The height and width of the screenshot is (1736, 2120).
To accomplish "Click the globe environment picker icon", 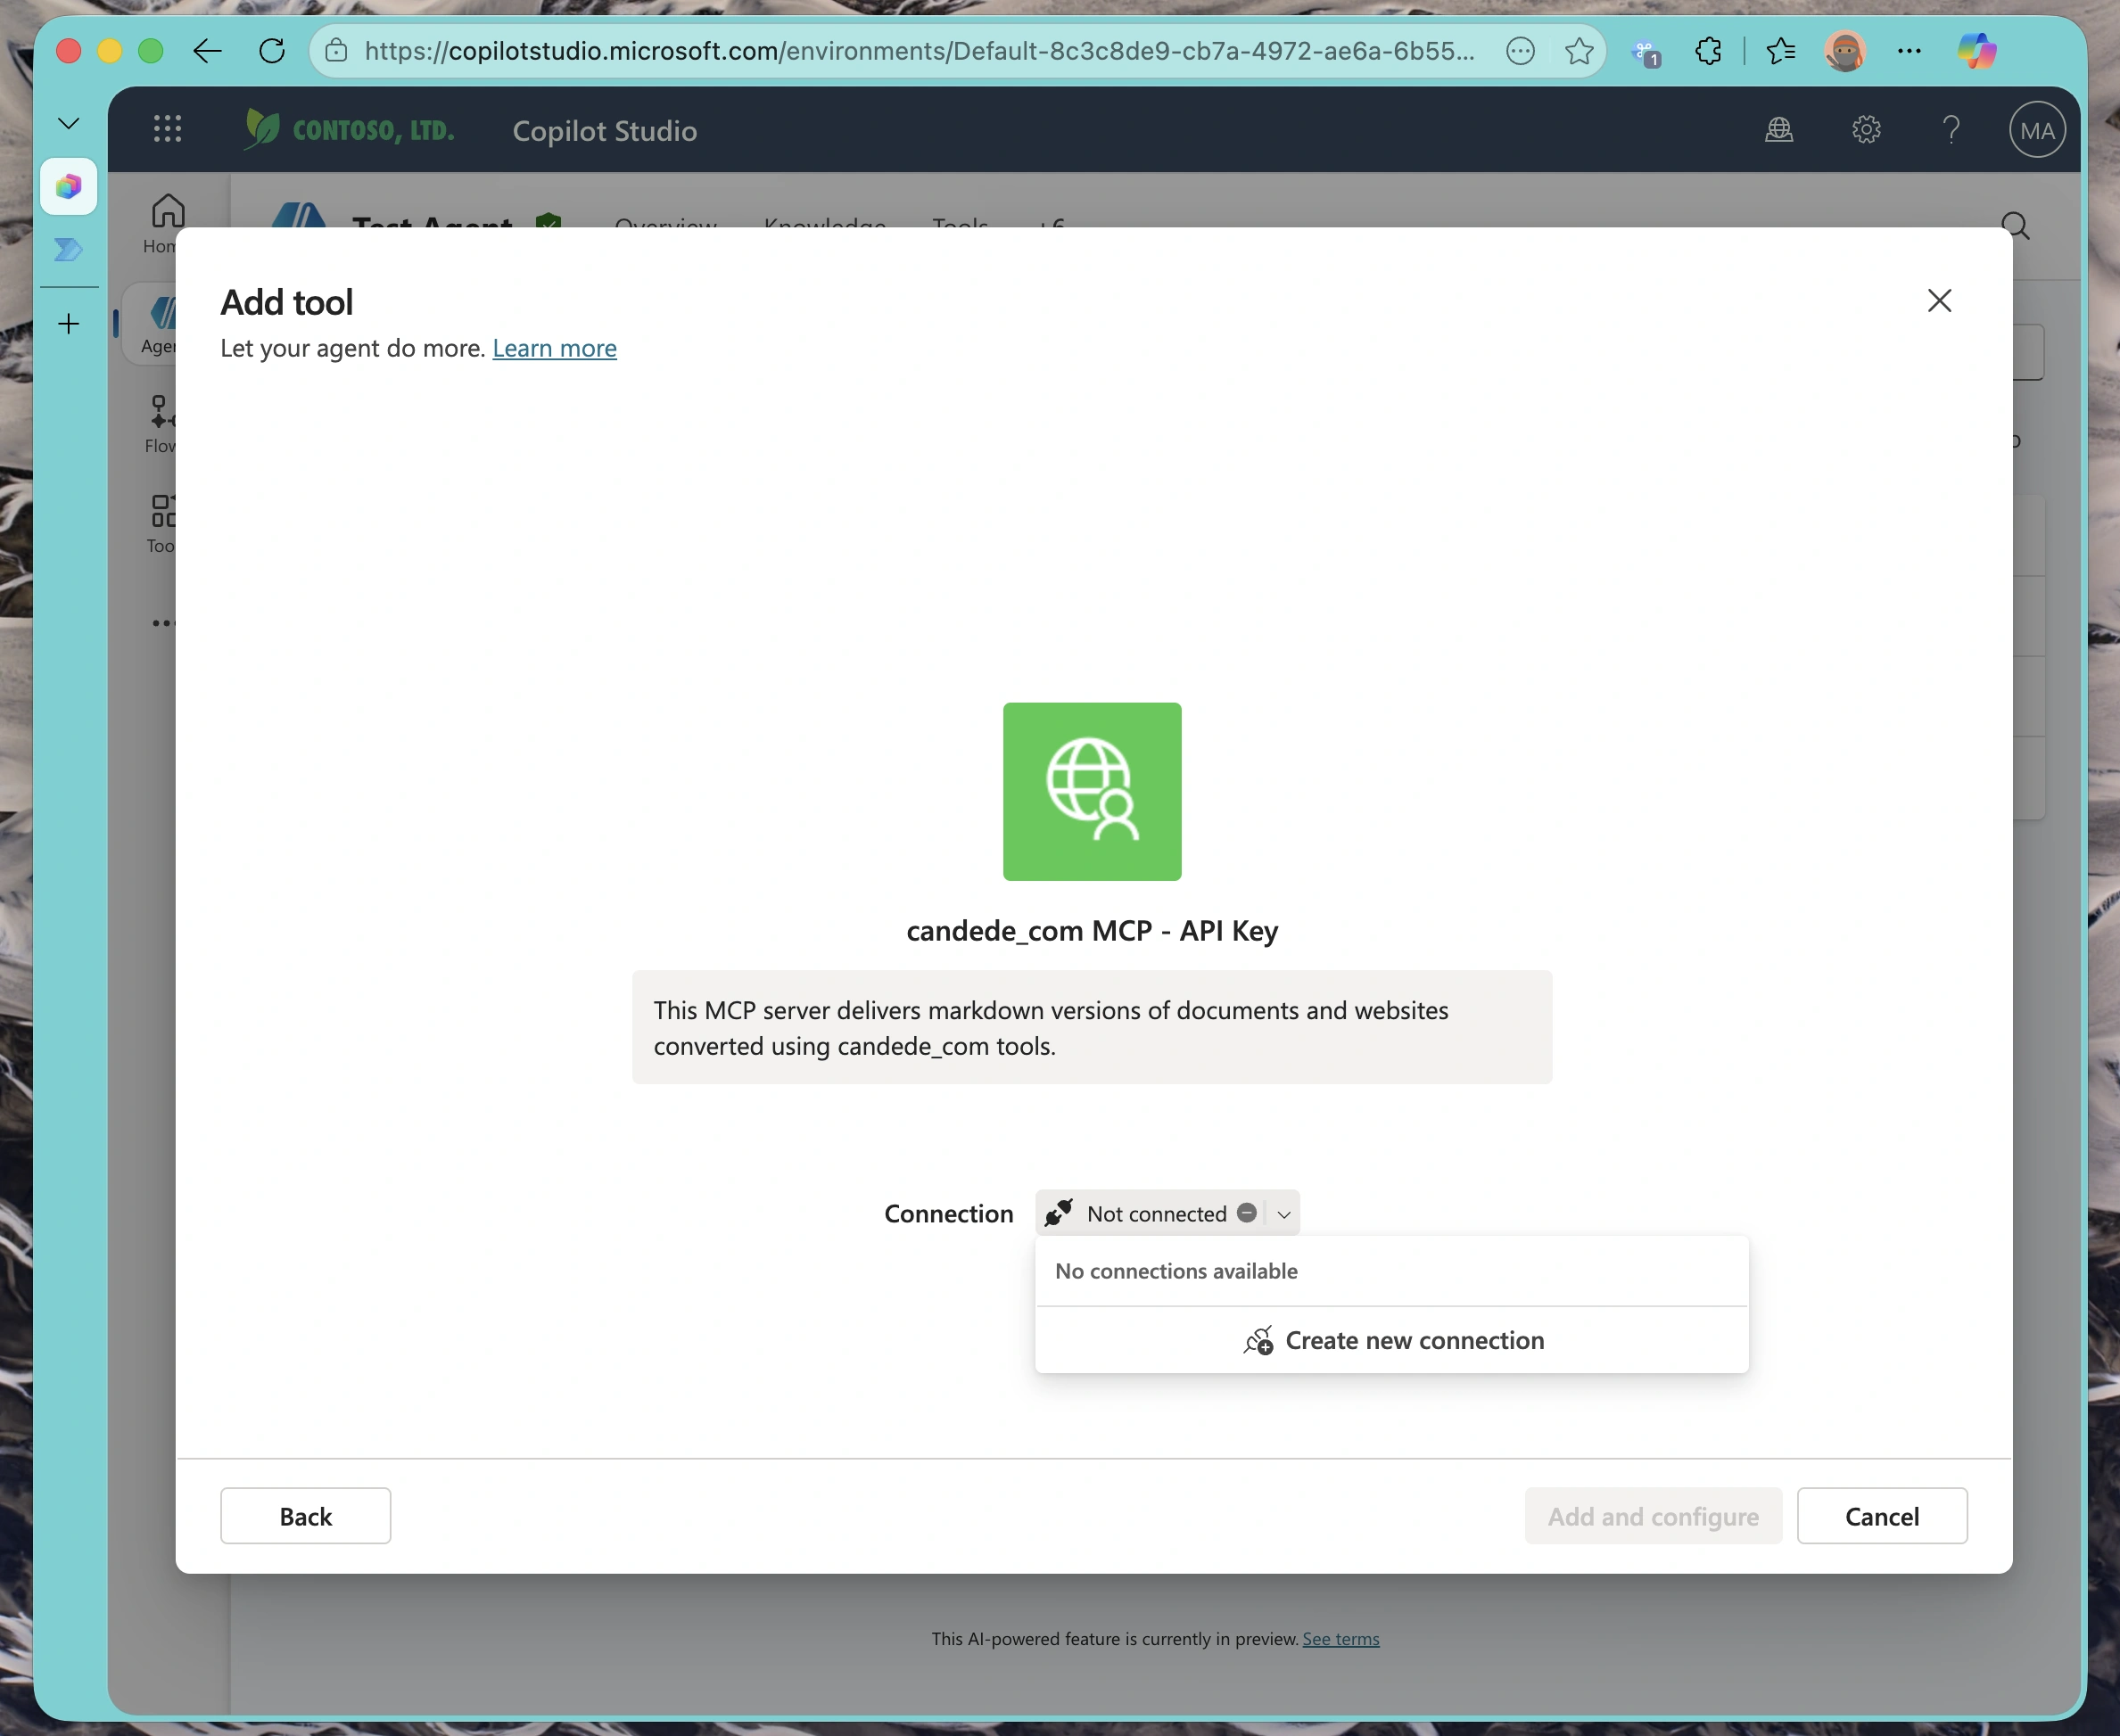I will pyautogui.click(x=1779, y=130).
